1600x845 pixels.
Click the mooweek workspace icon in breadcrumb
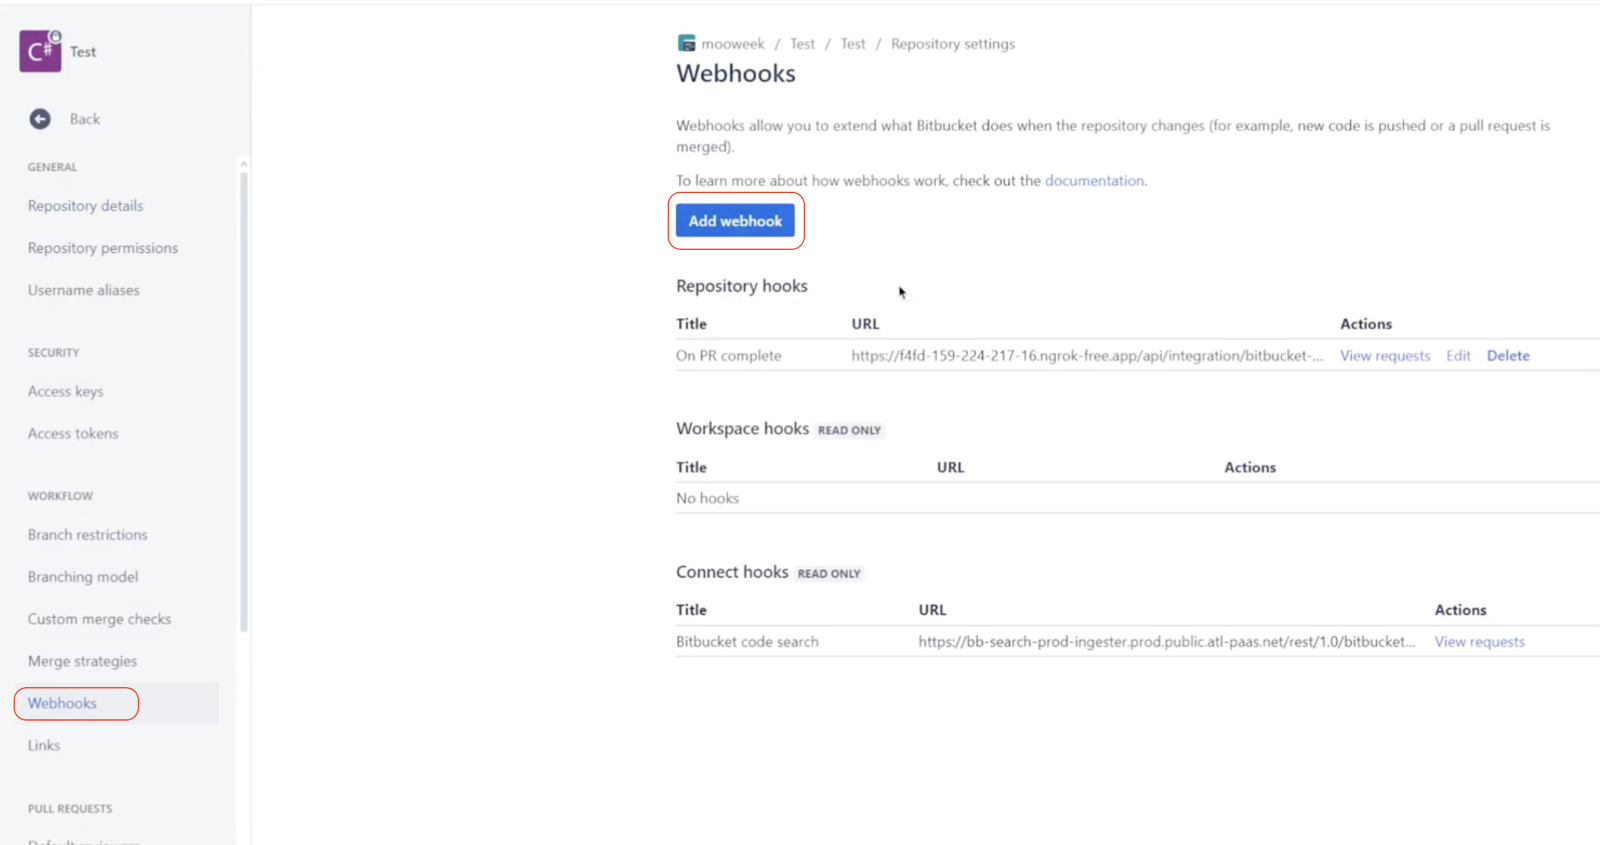pyautogui.click(x=686, y=43)
